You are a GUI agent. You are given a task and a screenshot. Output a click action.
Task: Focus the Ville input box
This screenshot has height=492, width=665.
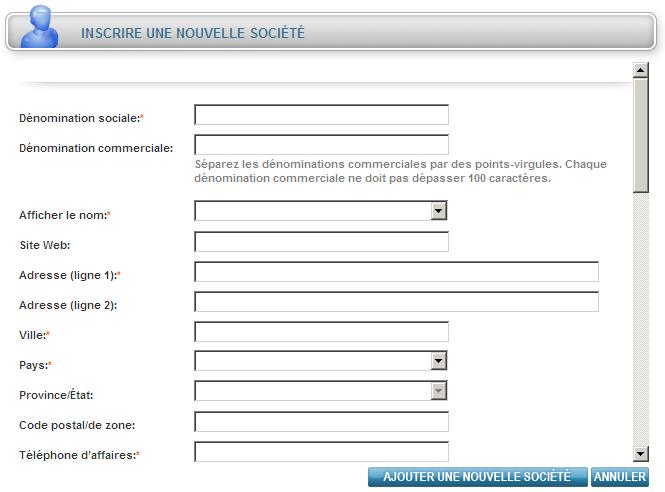point(321,332)
